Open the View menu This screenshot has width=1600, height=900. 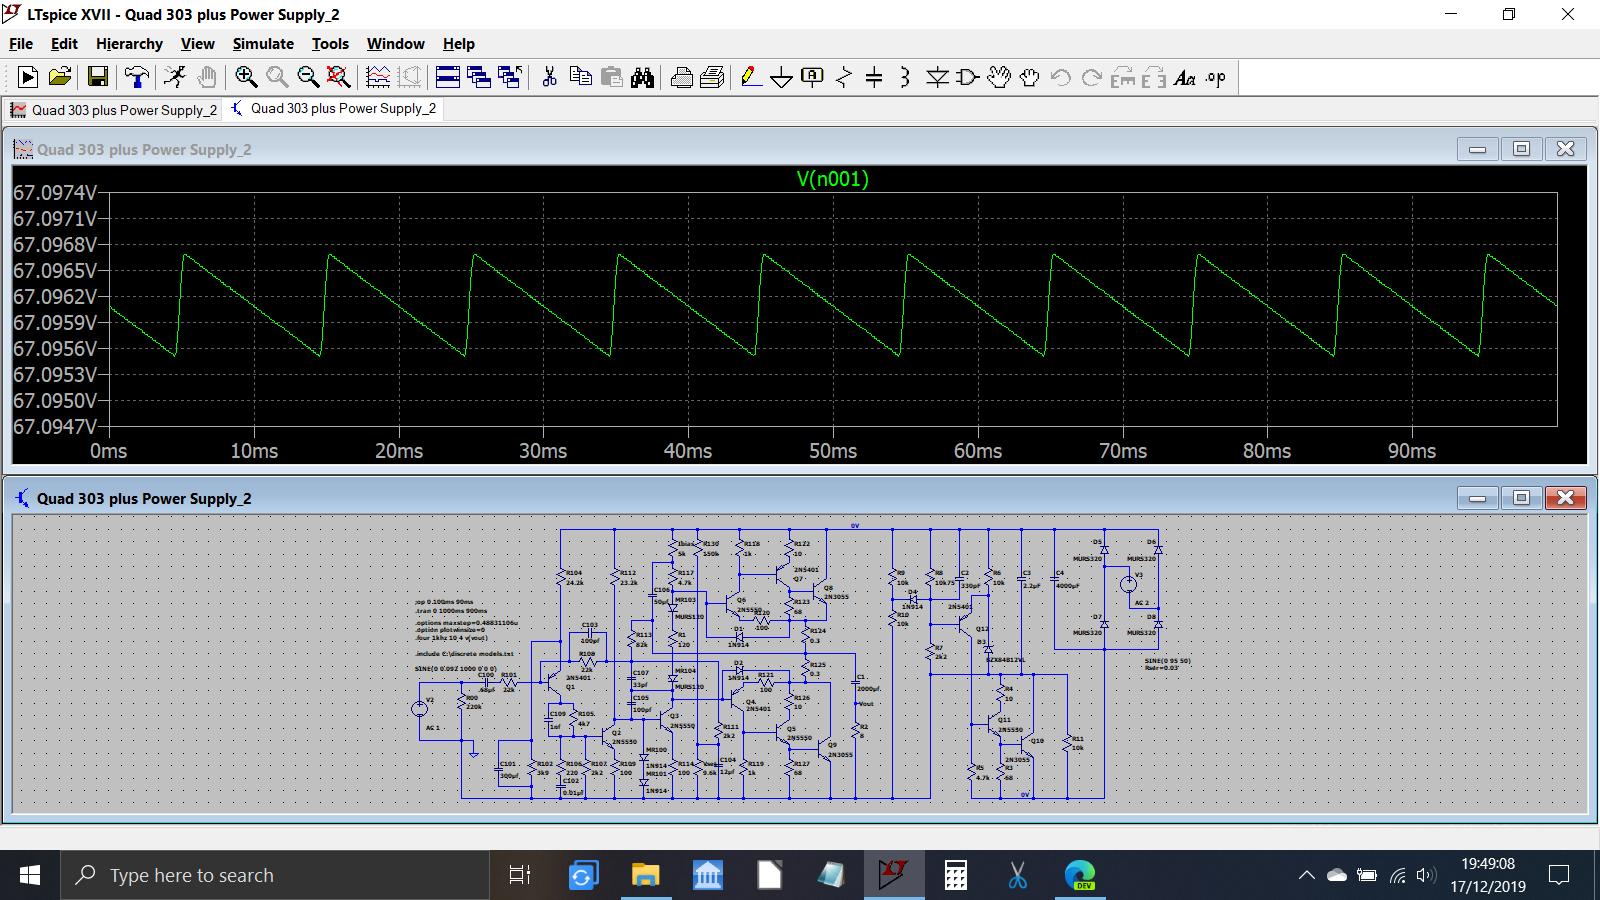(x=198, y=44)
